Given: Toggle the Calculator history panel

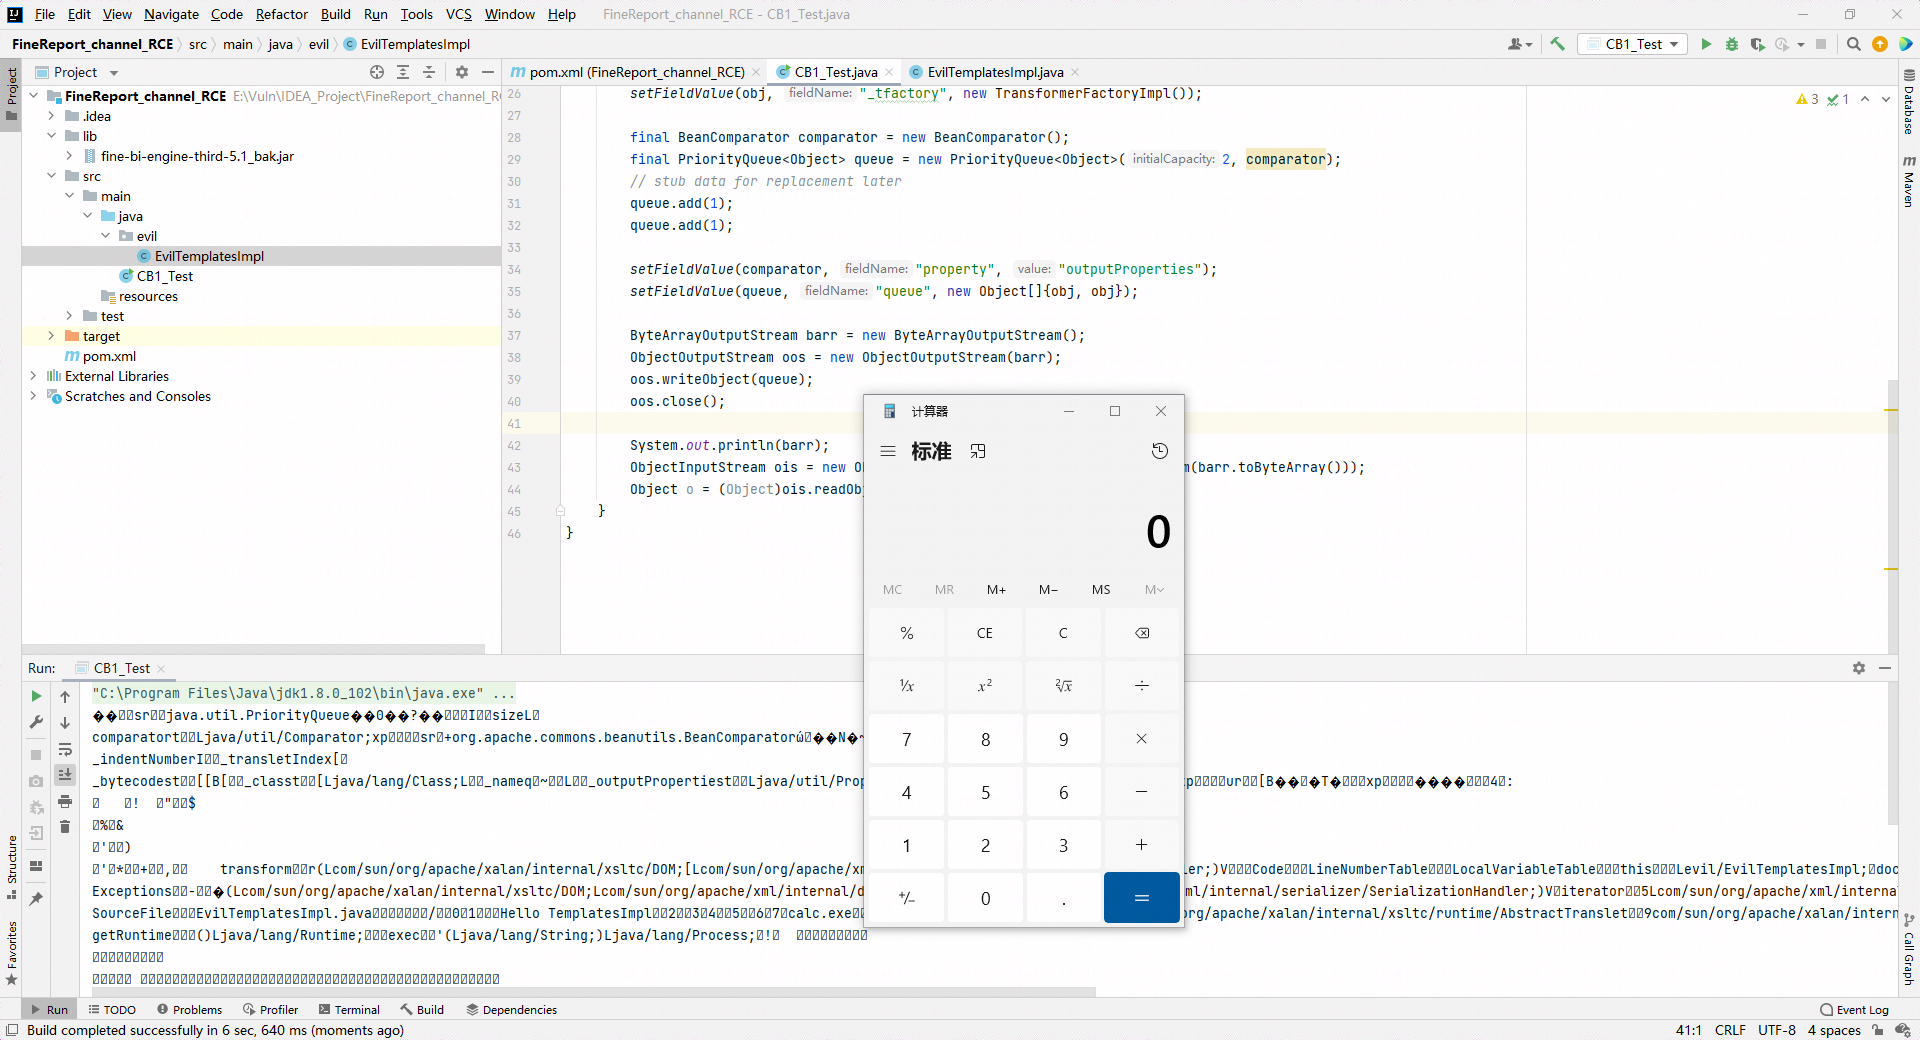Looking at the screenshot, I should tap(1160, 451).
